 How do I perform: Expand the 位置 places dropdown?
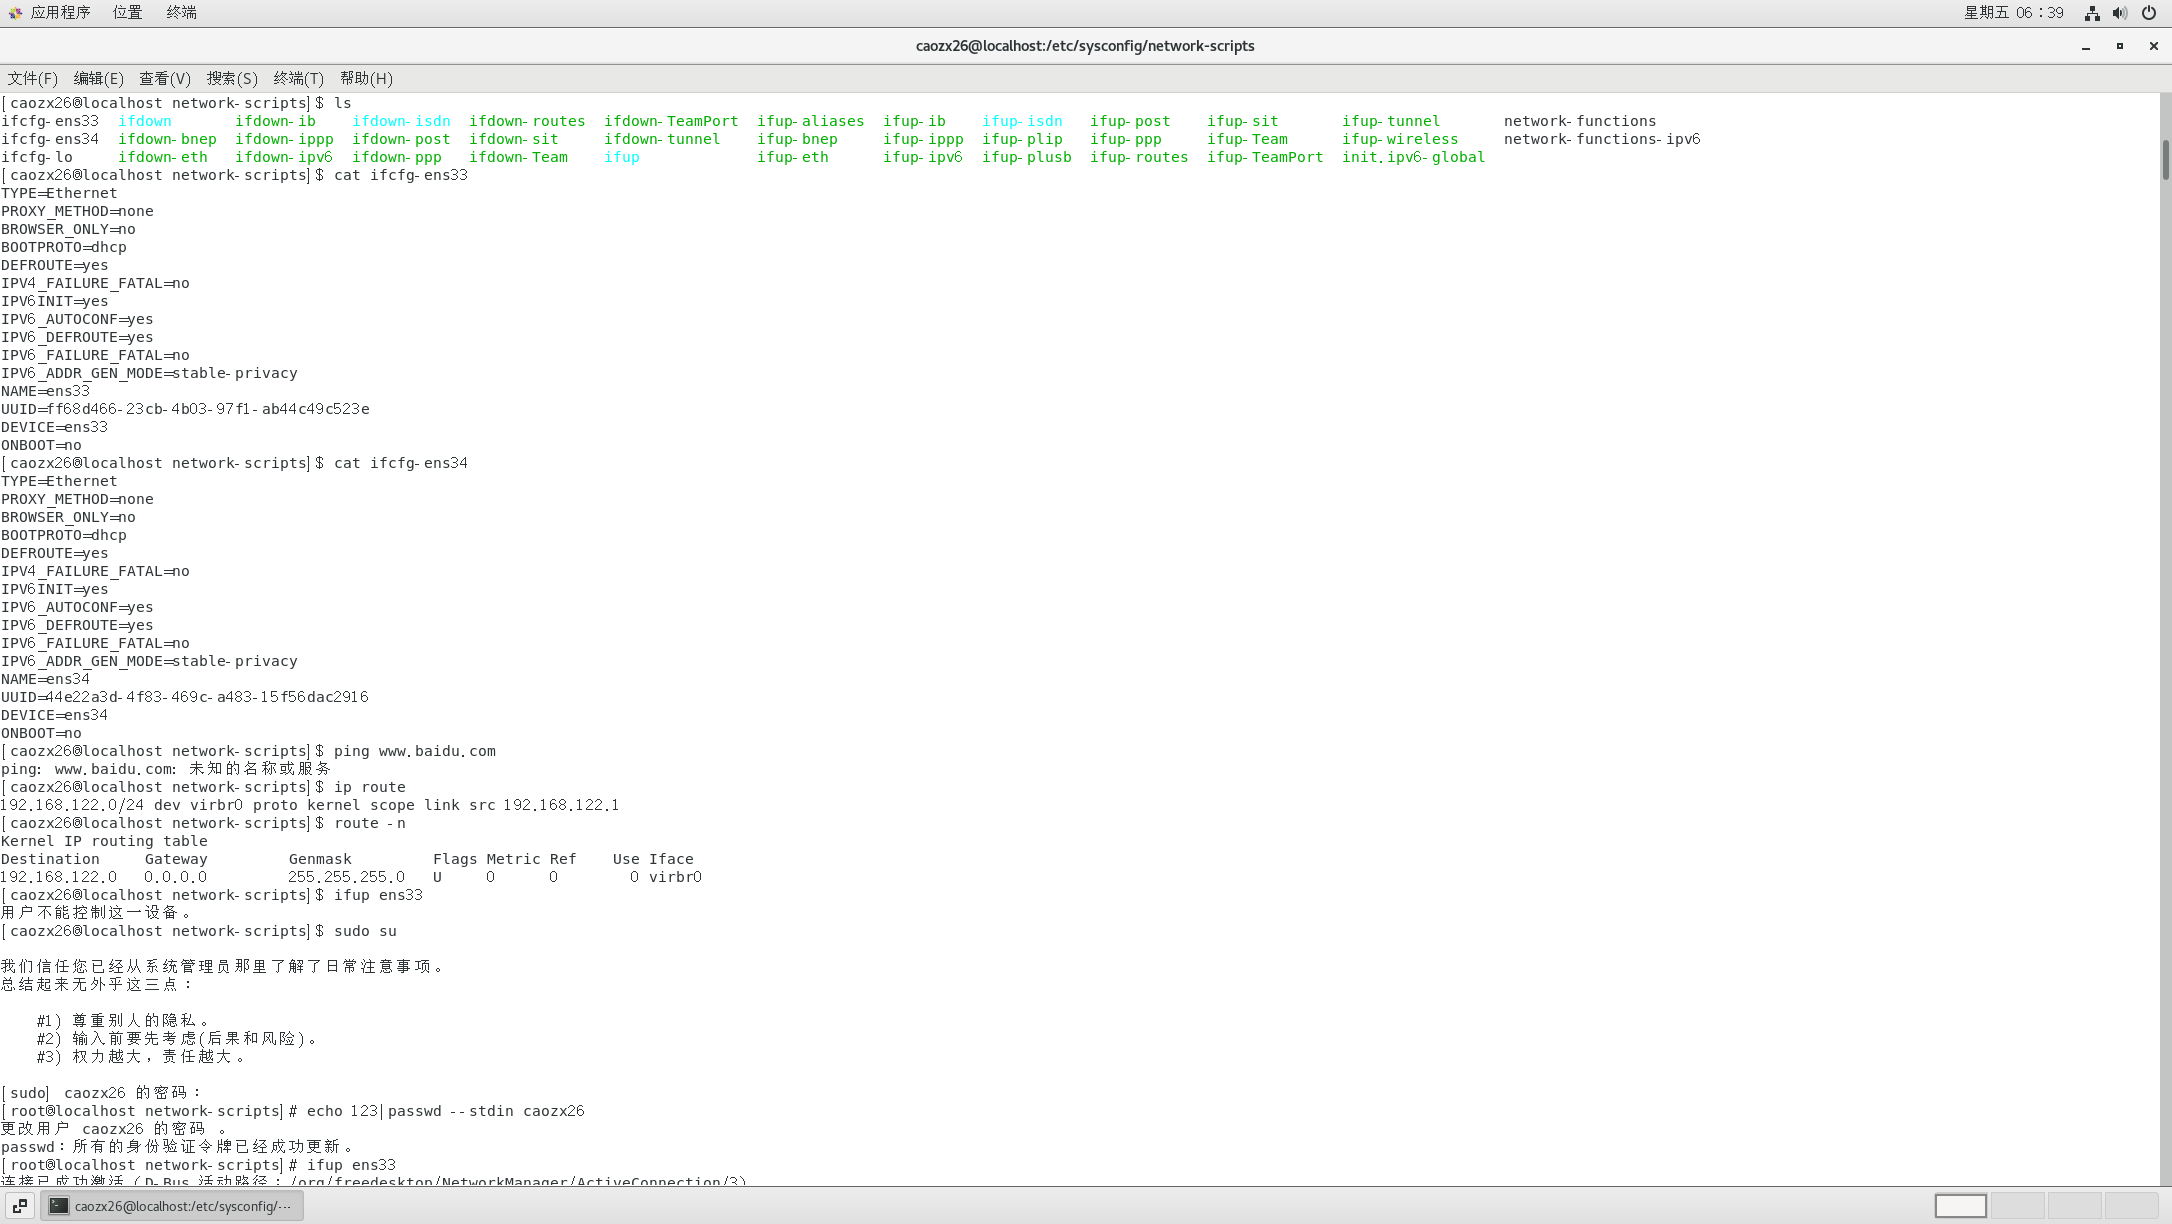click(x=127, y=13)
